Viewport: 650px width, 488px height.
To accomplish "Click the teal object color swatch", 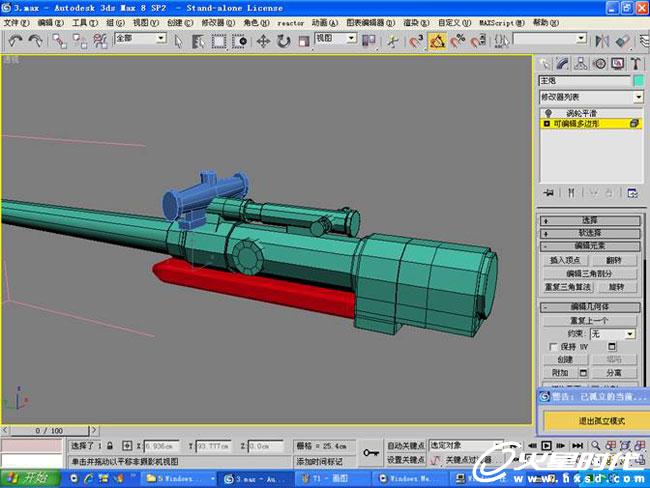I will [639, 80].
